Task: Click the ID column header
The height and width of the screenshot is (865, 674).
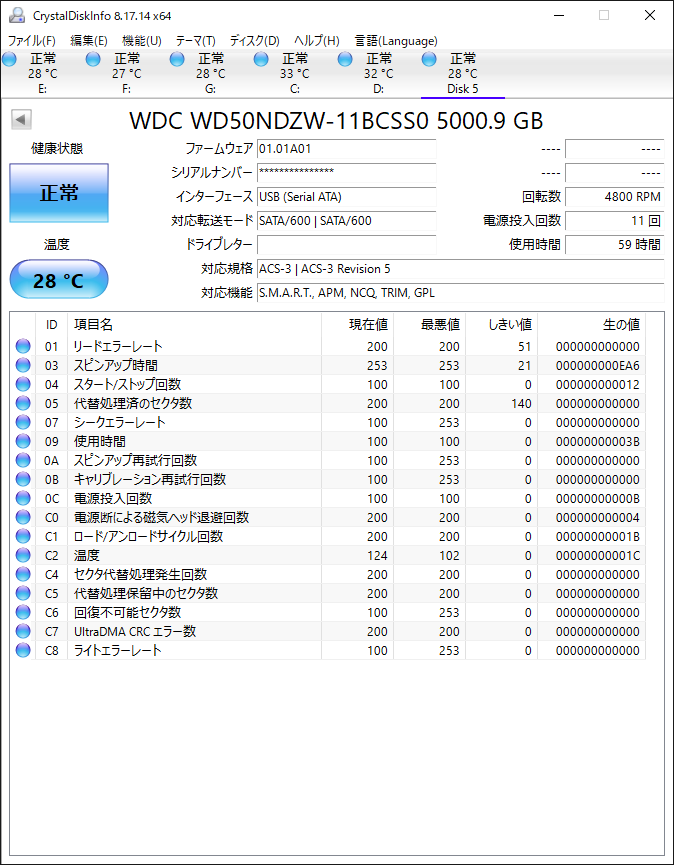Action: coord(51,325)
